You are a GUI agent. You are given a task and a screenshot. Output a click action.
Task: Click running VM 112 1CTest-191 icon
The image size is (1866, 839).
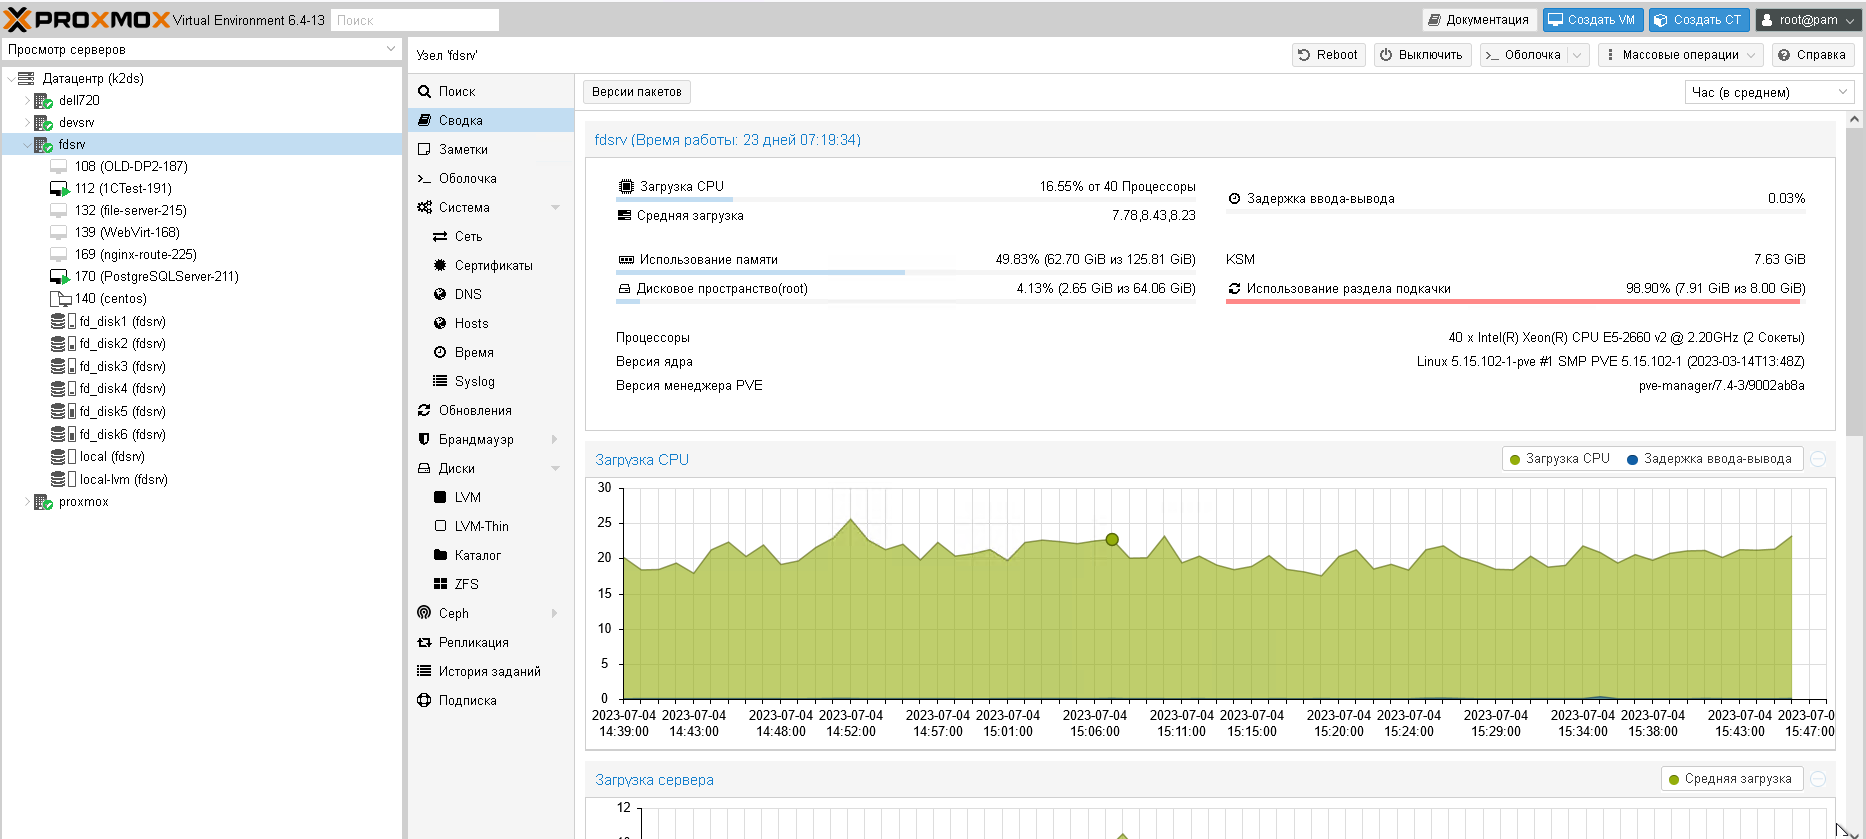click(x=60, y=189)
